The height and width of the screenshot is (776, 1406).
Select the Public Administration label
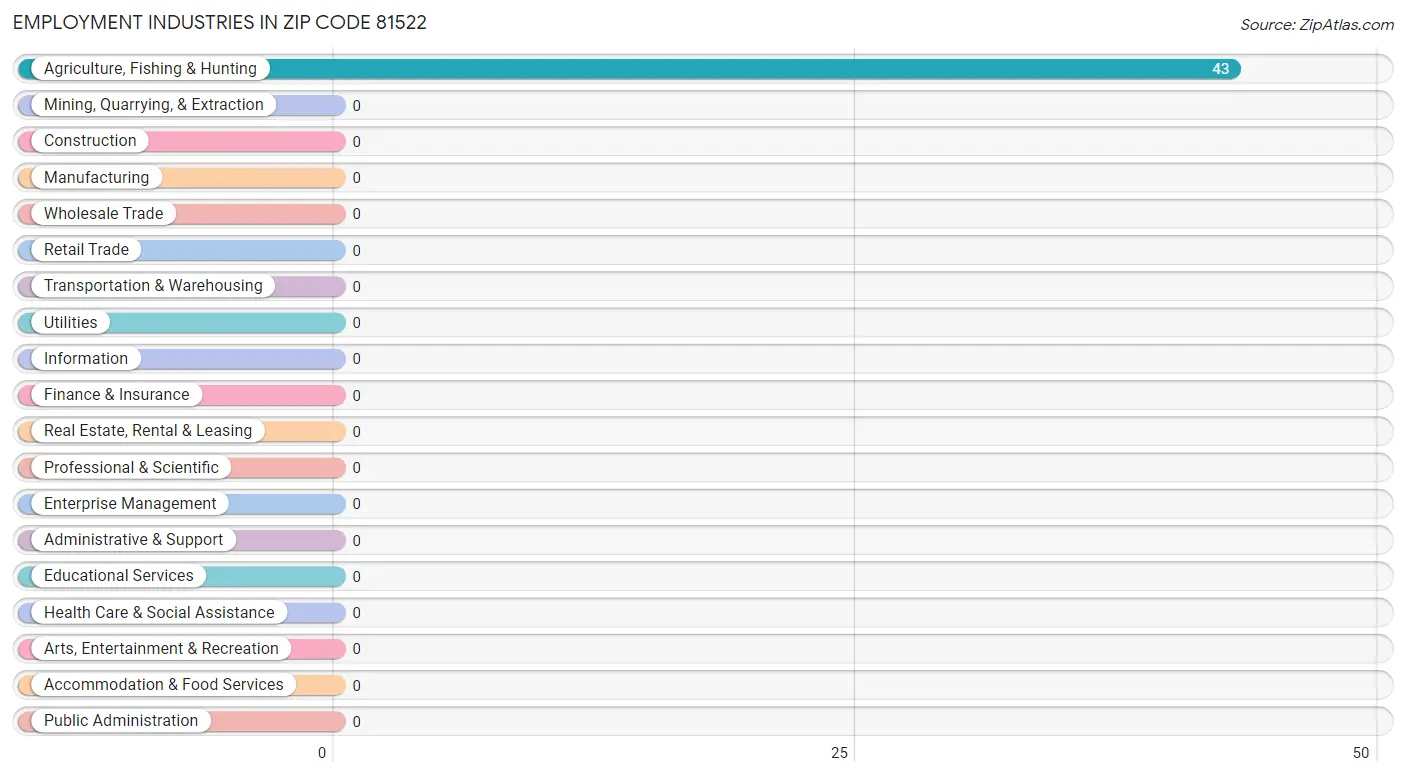[x=121, y=721]
